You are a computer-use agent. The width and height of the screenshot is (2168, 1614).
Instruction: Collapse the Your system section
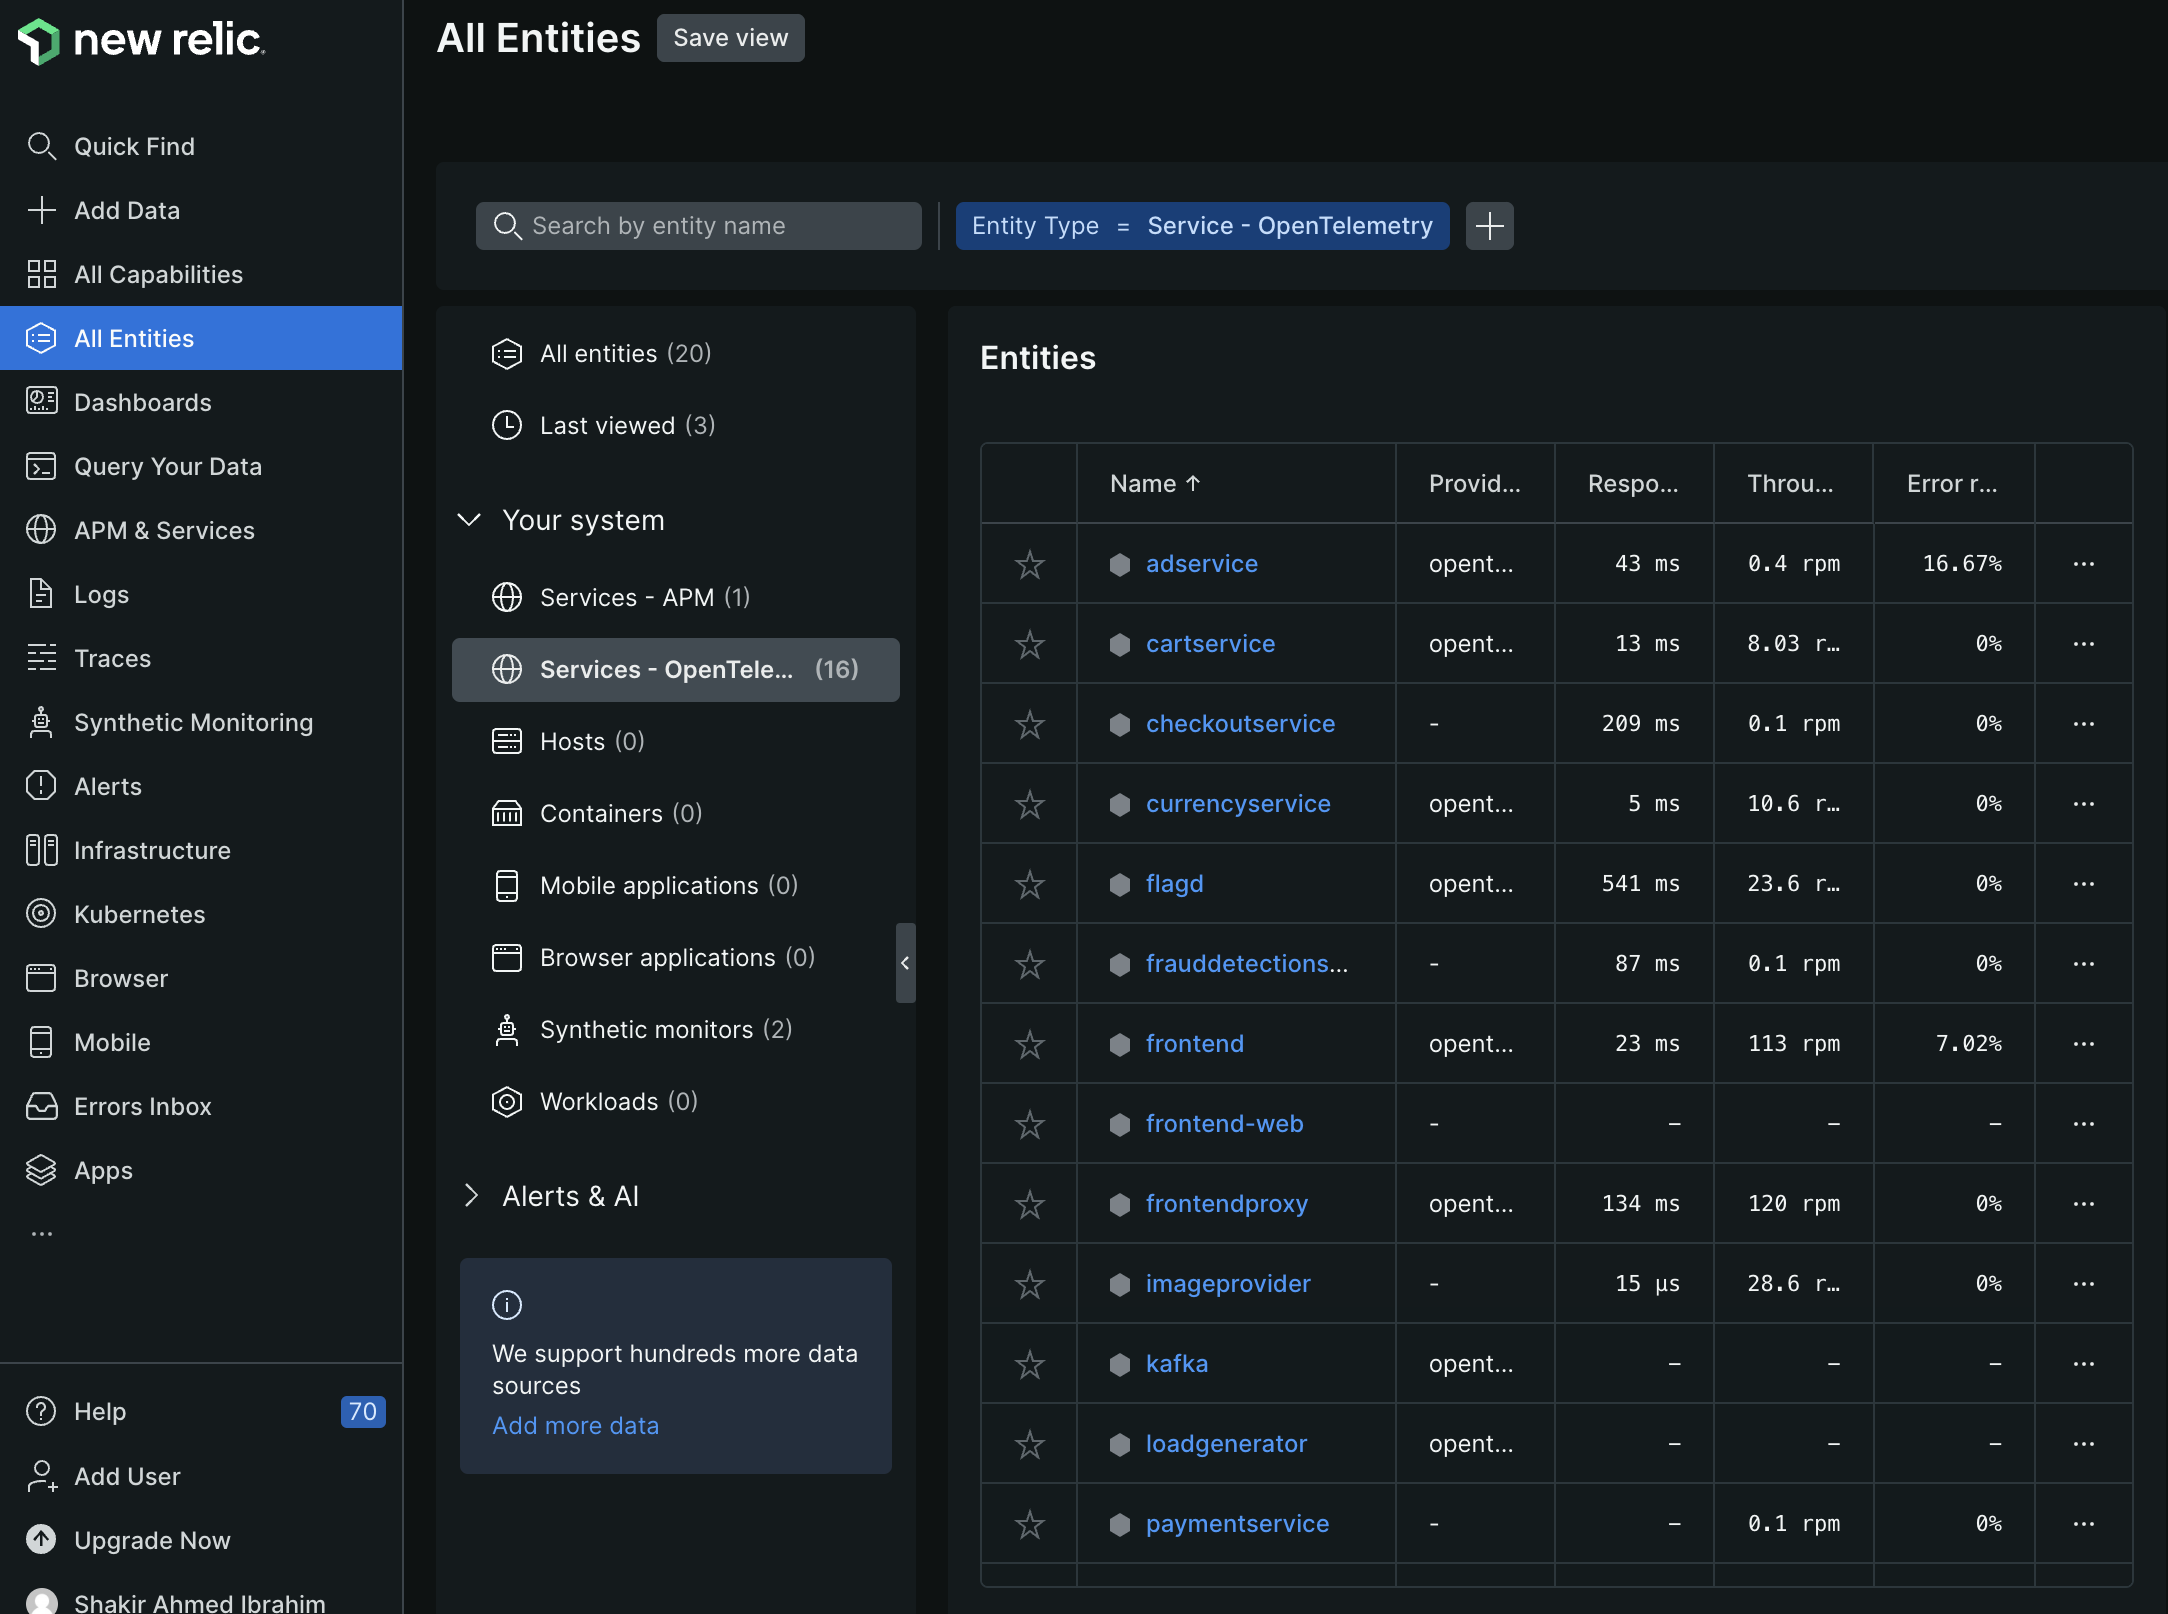[469, 520]
